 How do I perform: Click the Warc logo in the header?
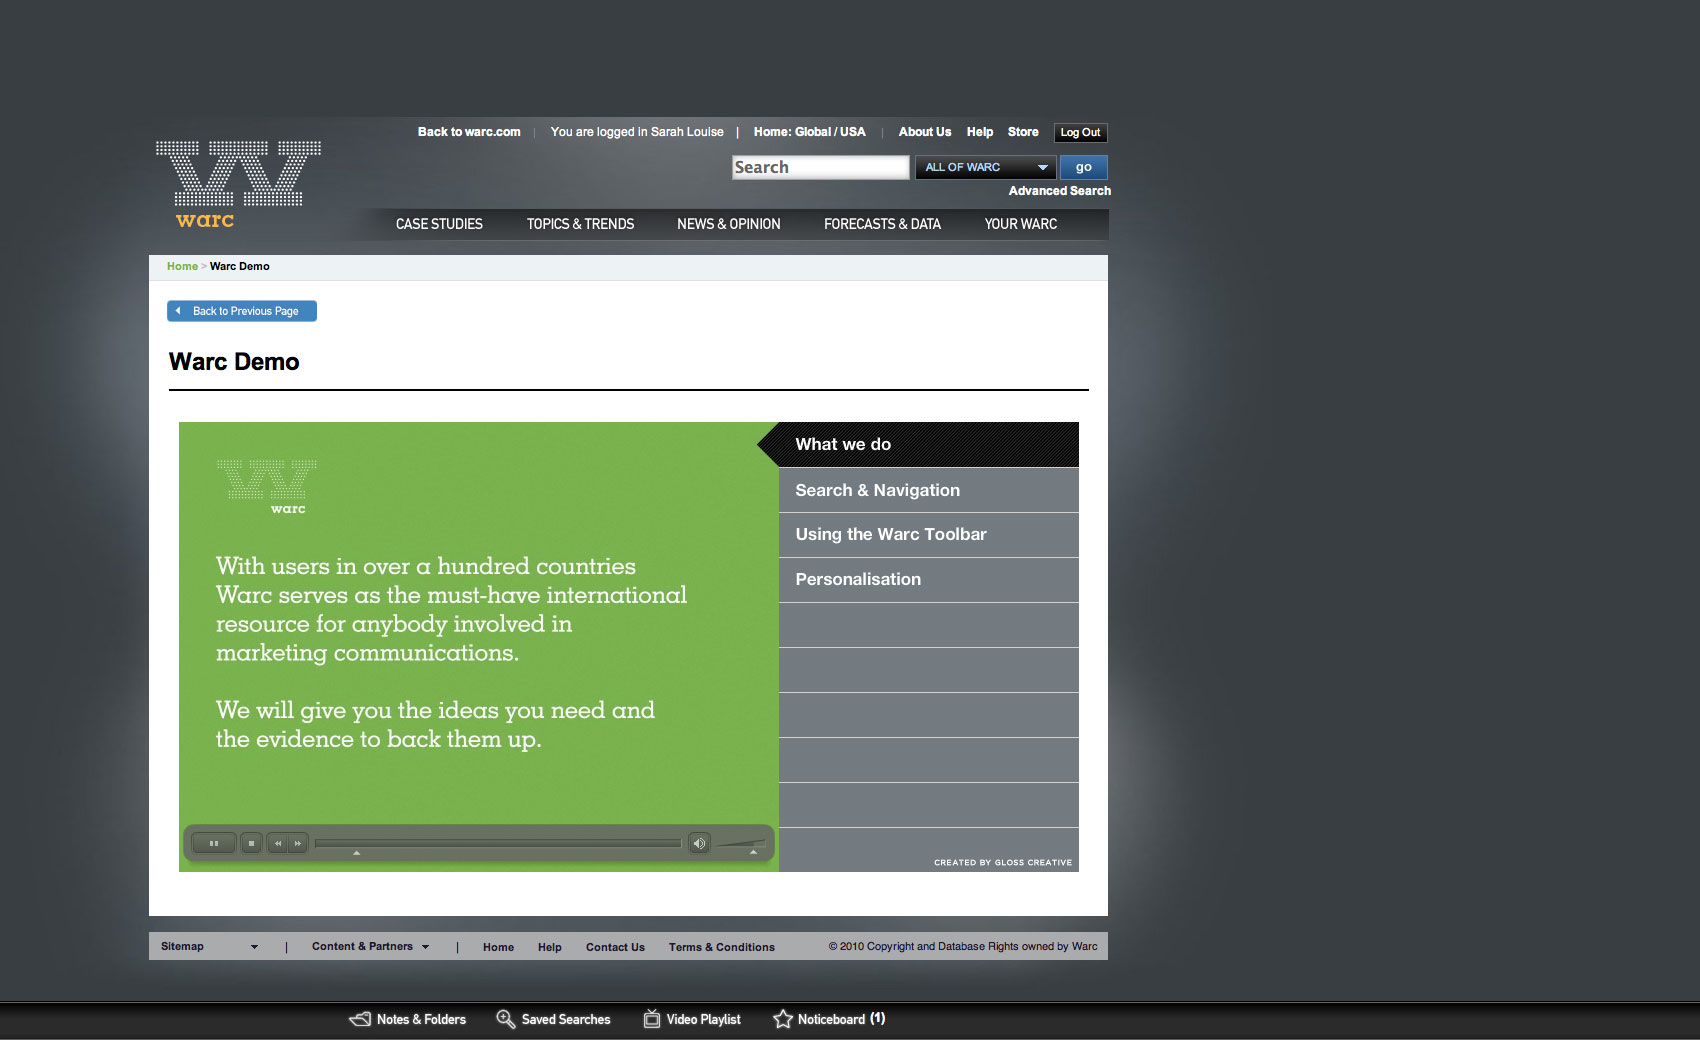[238, 185]
